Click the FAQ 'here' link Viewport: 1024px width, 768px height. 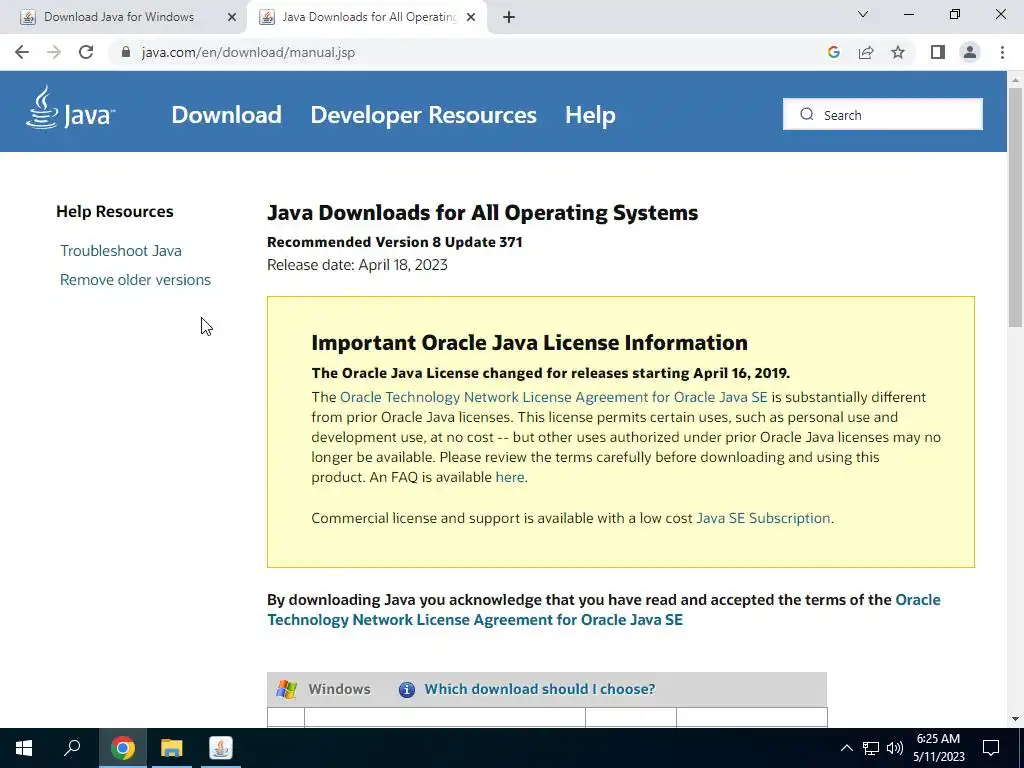point(509,477)
